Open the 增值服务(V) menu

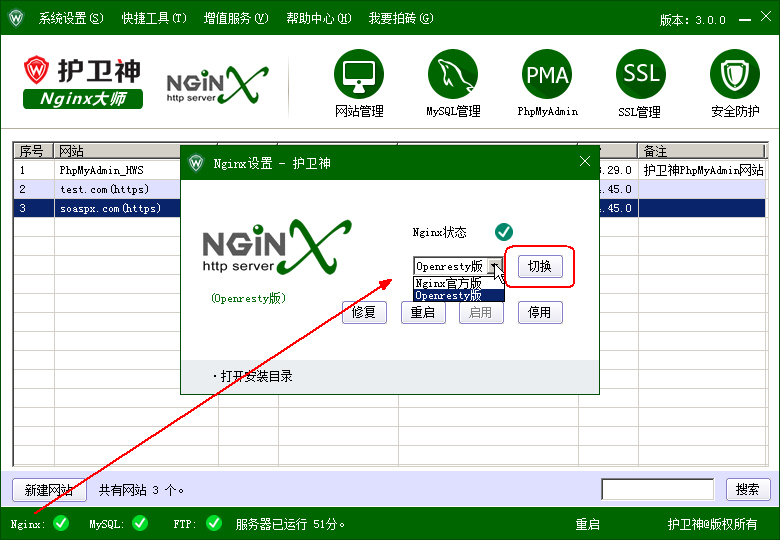pyautogui.click(x=236, y=18)
